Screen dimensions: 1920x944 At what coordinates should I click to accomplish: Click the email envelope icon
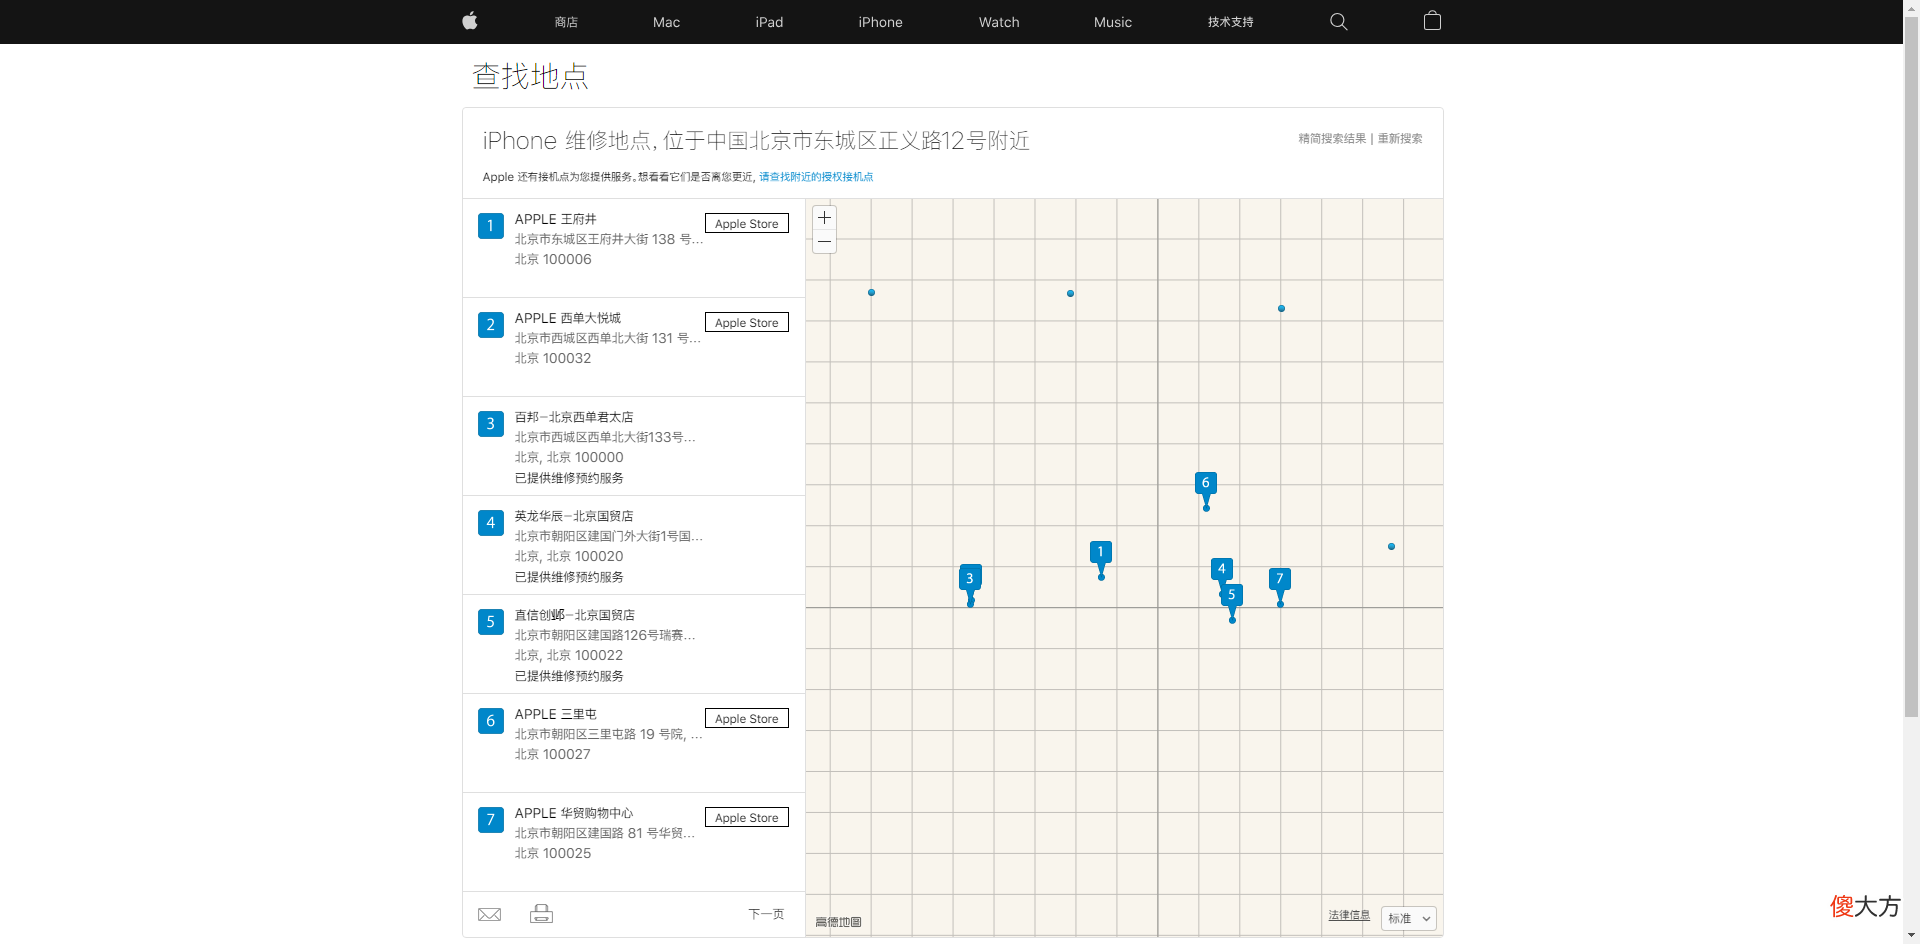click(x=490, y=914)
